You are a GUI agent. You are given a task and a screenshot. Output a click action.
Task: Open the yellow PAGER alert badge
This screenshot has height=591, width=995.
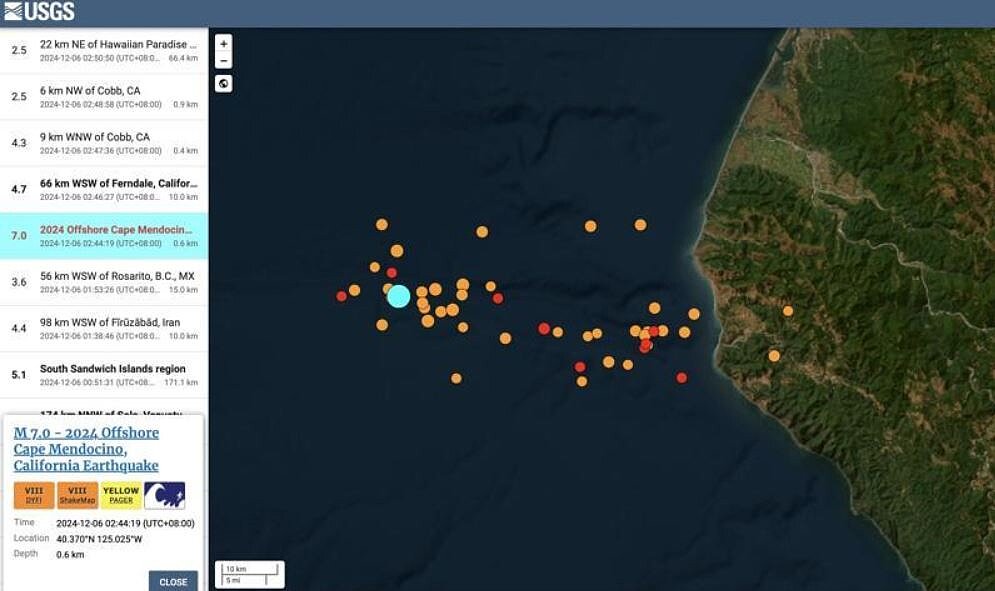pos(121,495)
